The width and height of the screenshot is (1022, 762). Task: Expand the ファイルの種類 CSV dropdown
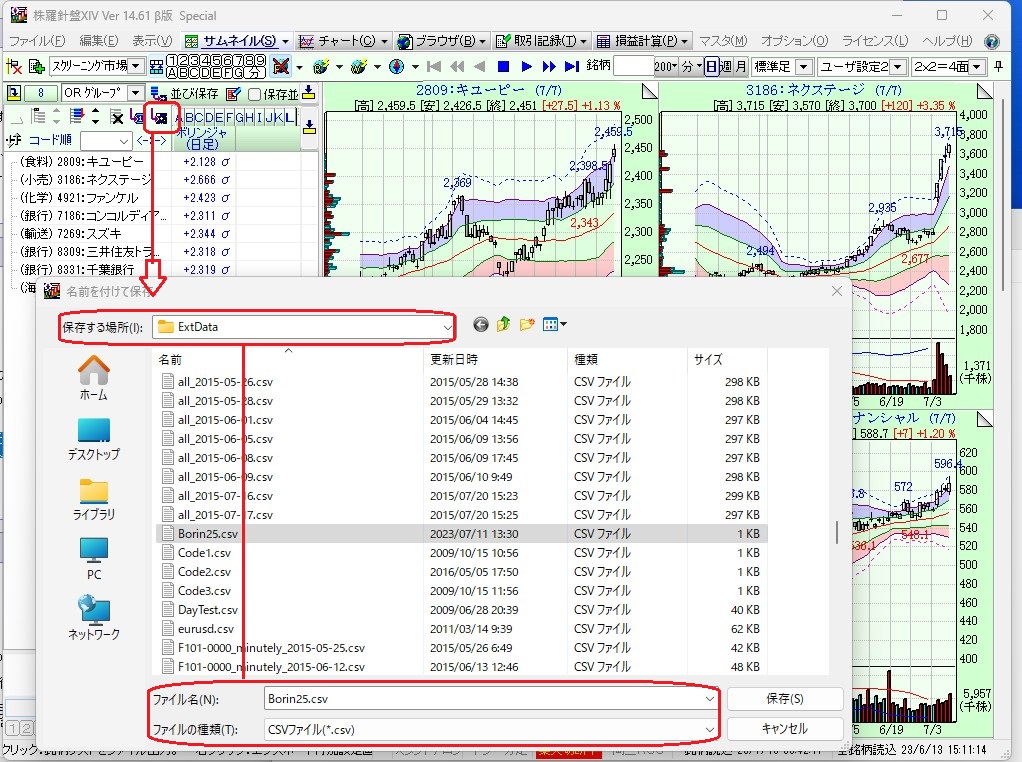[x=709, y=729]
